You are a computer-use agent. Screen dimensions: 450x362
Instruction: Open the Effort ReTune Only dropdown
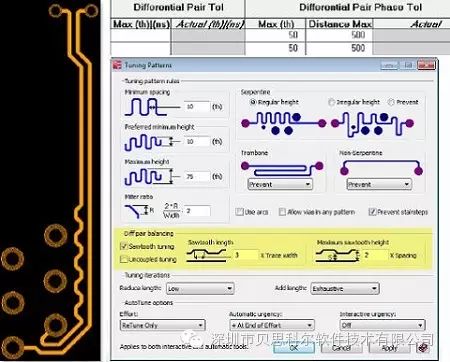tap(162, 325)
